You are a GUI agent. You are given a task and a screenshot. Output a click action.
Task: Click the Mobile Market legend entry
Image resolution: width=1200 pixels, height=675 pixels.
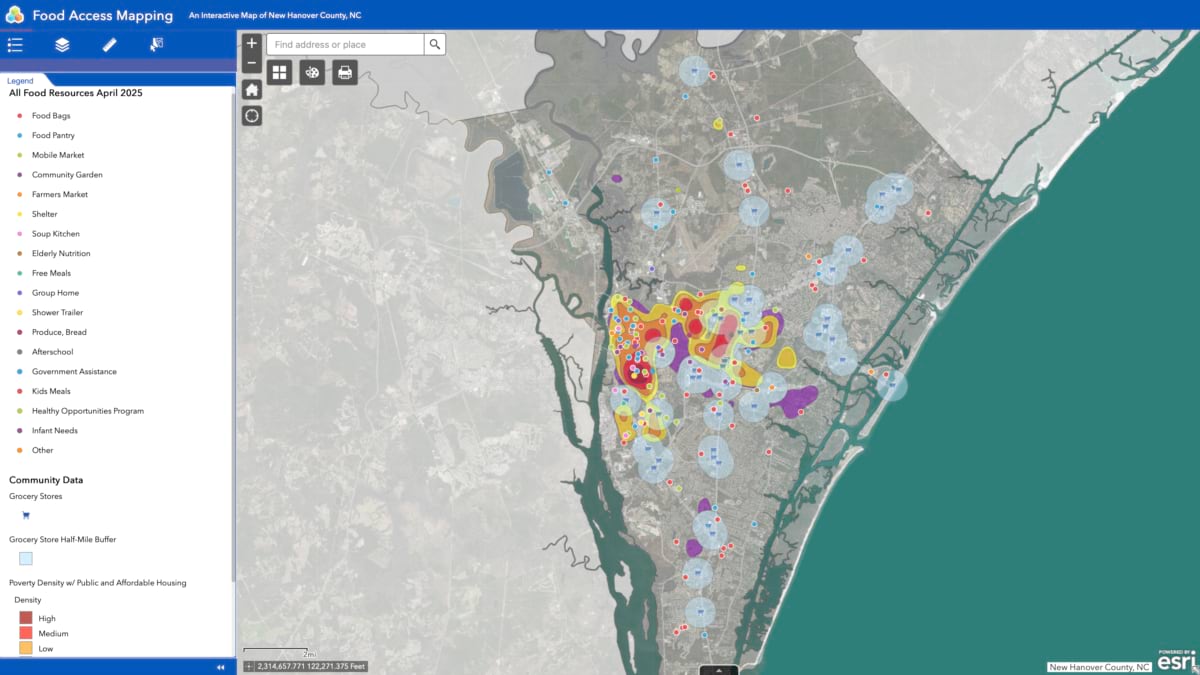[58, 155]
